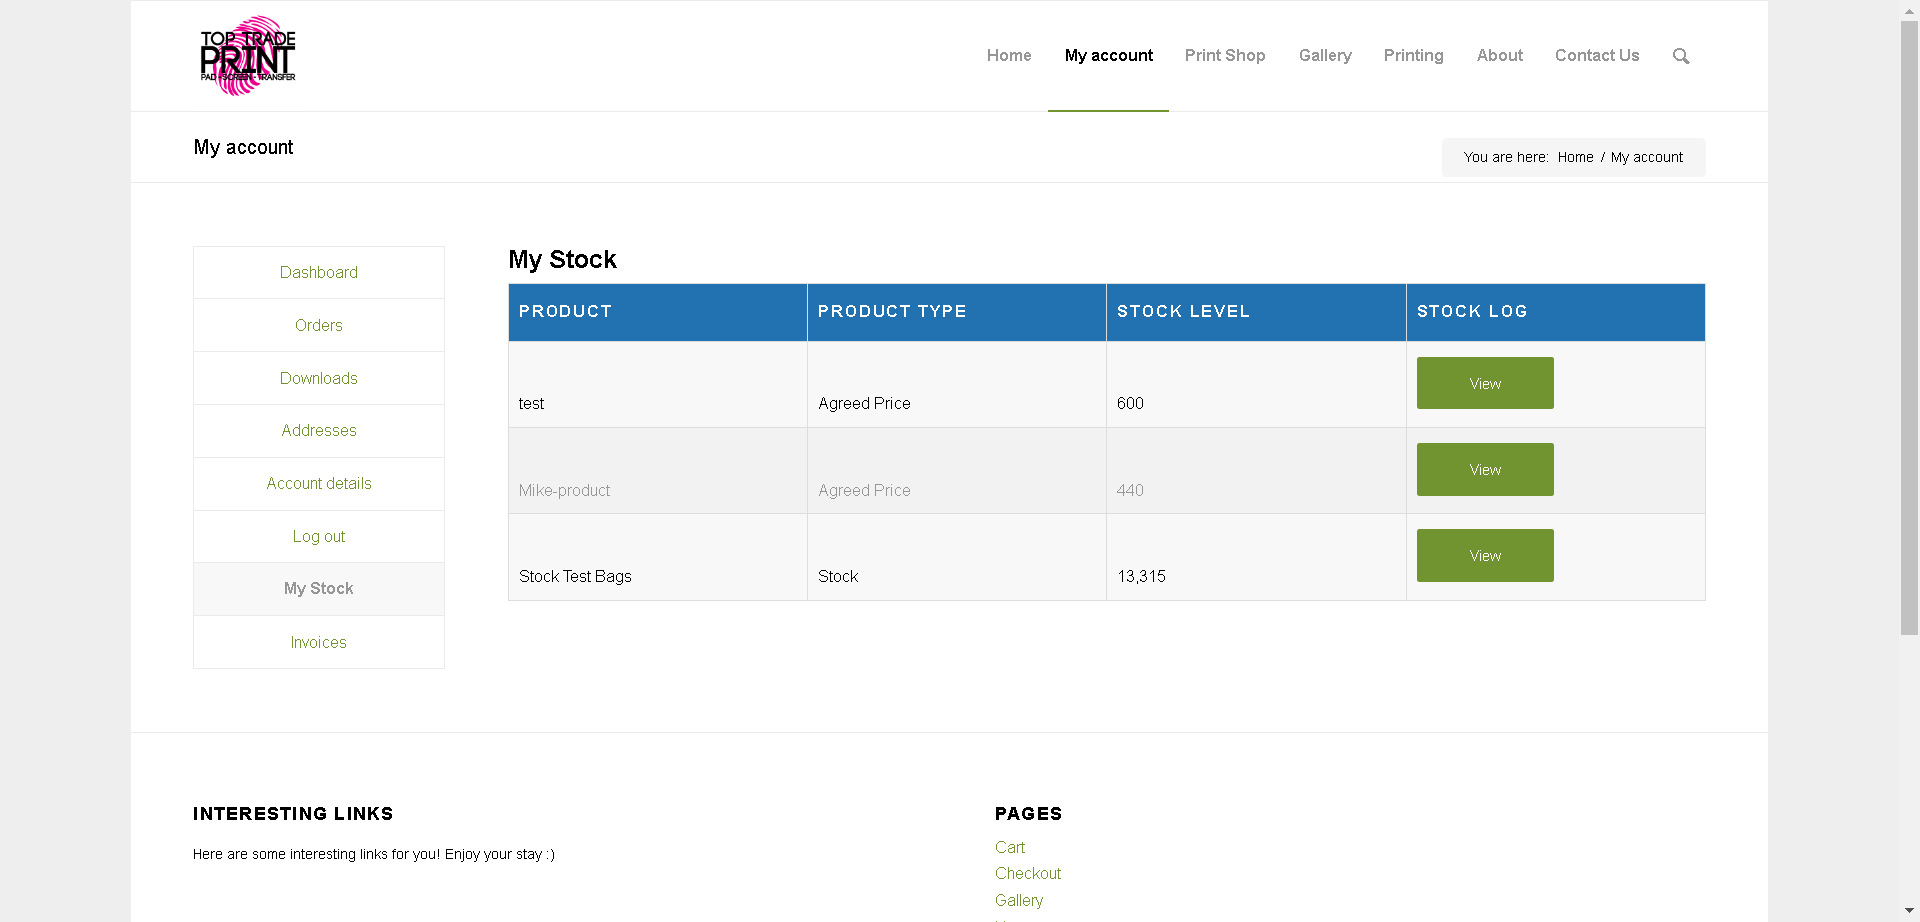
Task: Click the PRODUCT TYPE column header
Action: click(957, 312)
